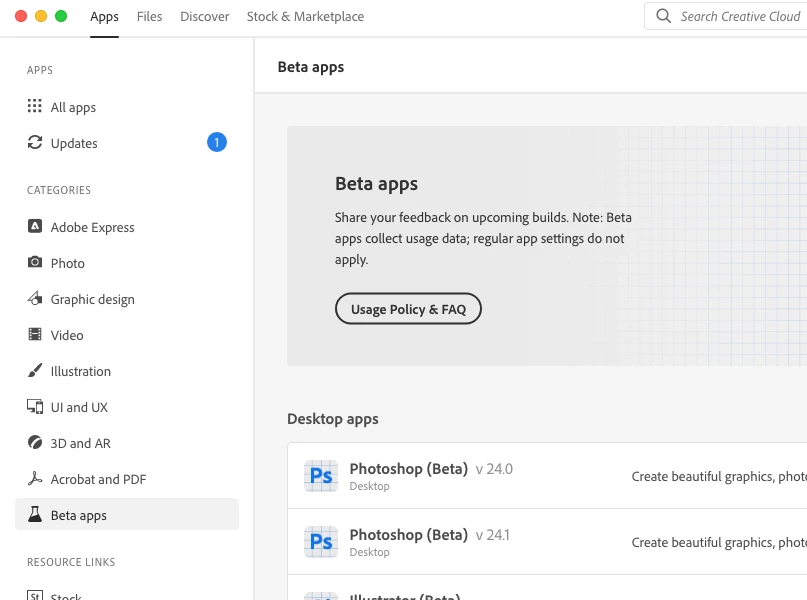This screenshot has height=600, width=807.
Task: Click the yellow macOS minimize window button
Action: (41, 16)
